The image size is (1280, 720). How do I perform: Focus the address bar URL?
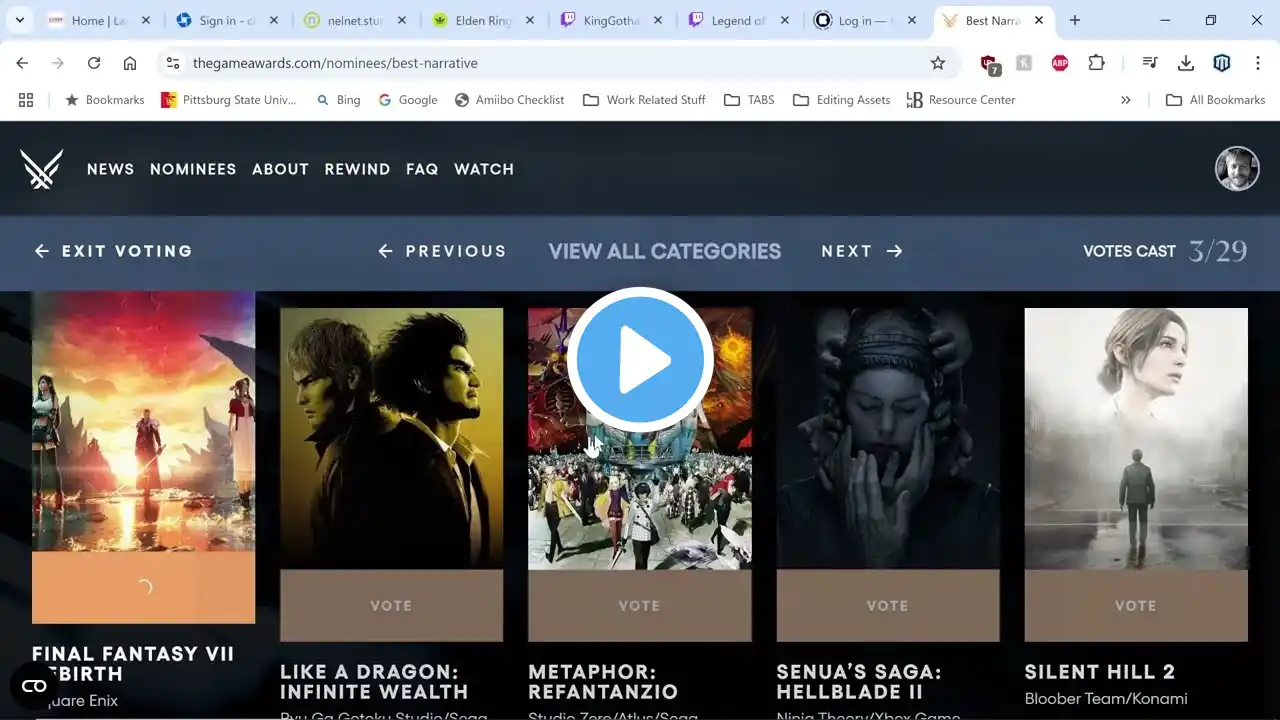point(336,63)
